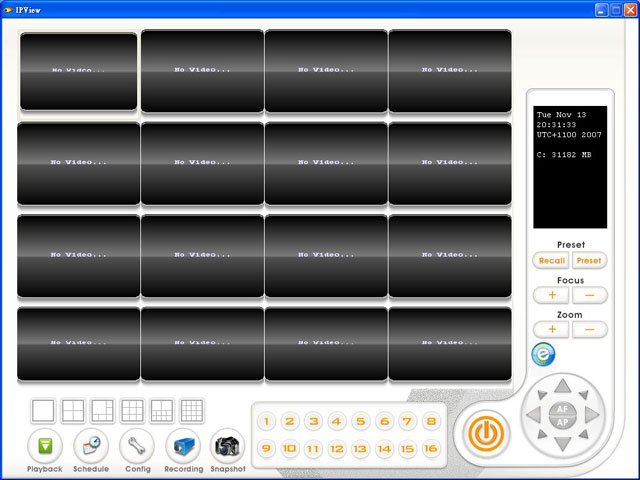The width and height of the screenshot is (640, 480).
Task: Increase Focus with the plus button
Action: point(551,295)
